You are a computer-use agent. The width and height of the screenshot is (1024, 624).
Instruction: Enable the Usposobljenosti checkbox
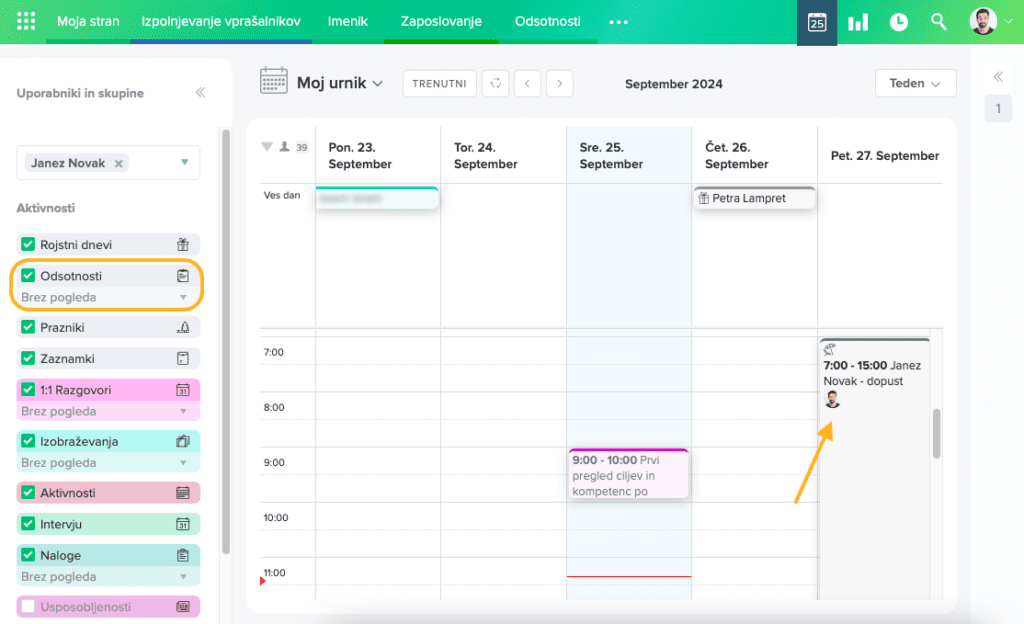[28, 607]
